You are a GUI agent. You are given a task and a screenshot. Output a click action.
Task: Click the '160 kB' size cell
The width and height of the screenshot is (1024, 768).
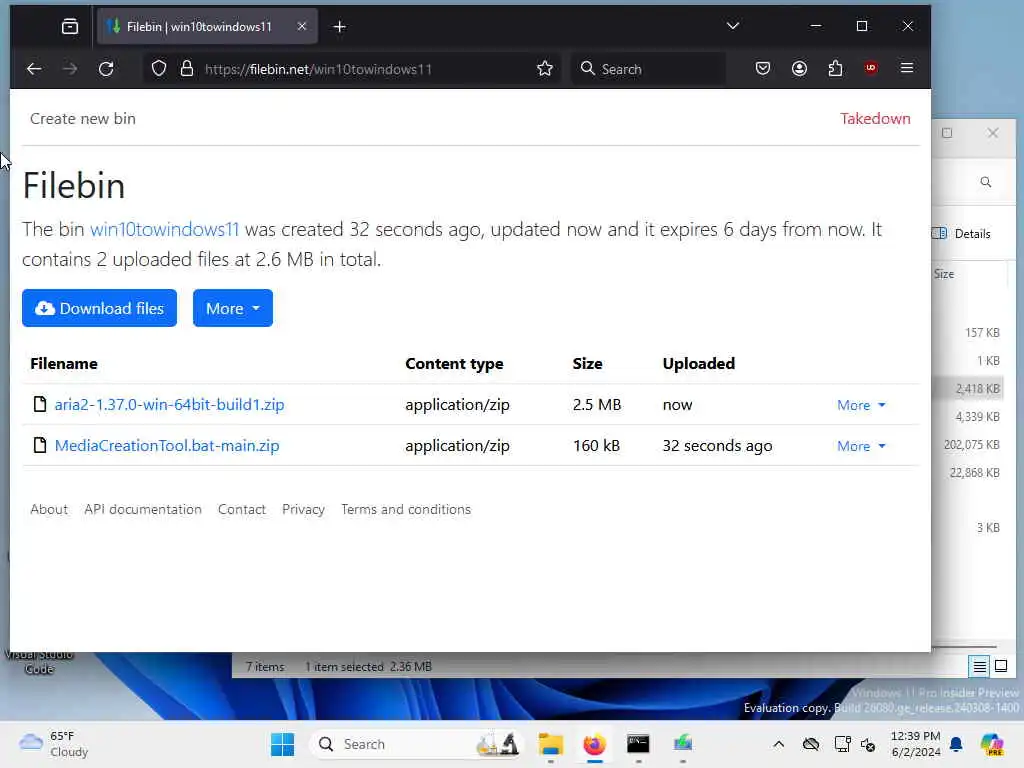tap(596, 446)
